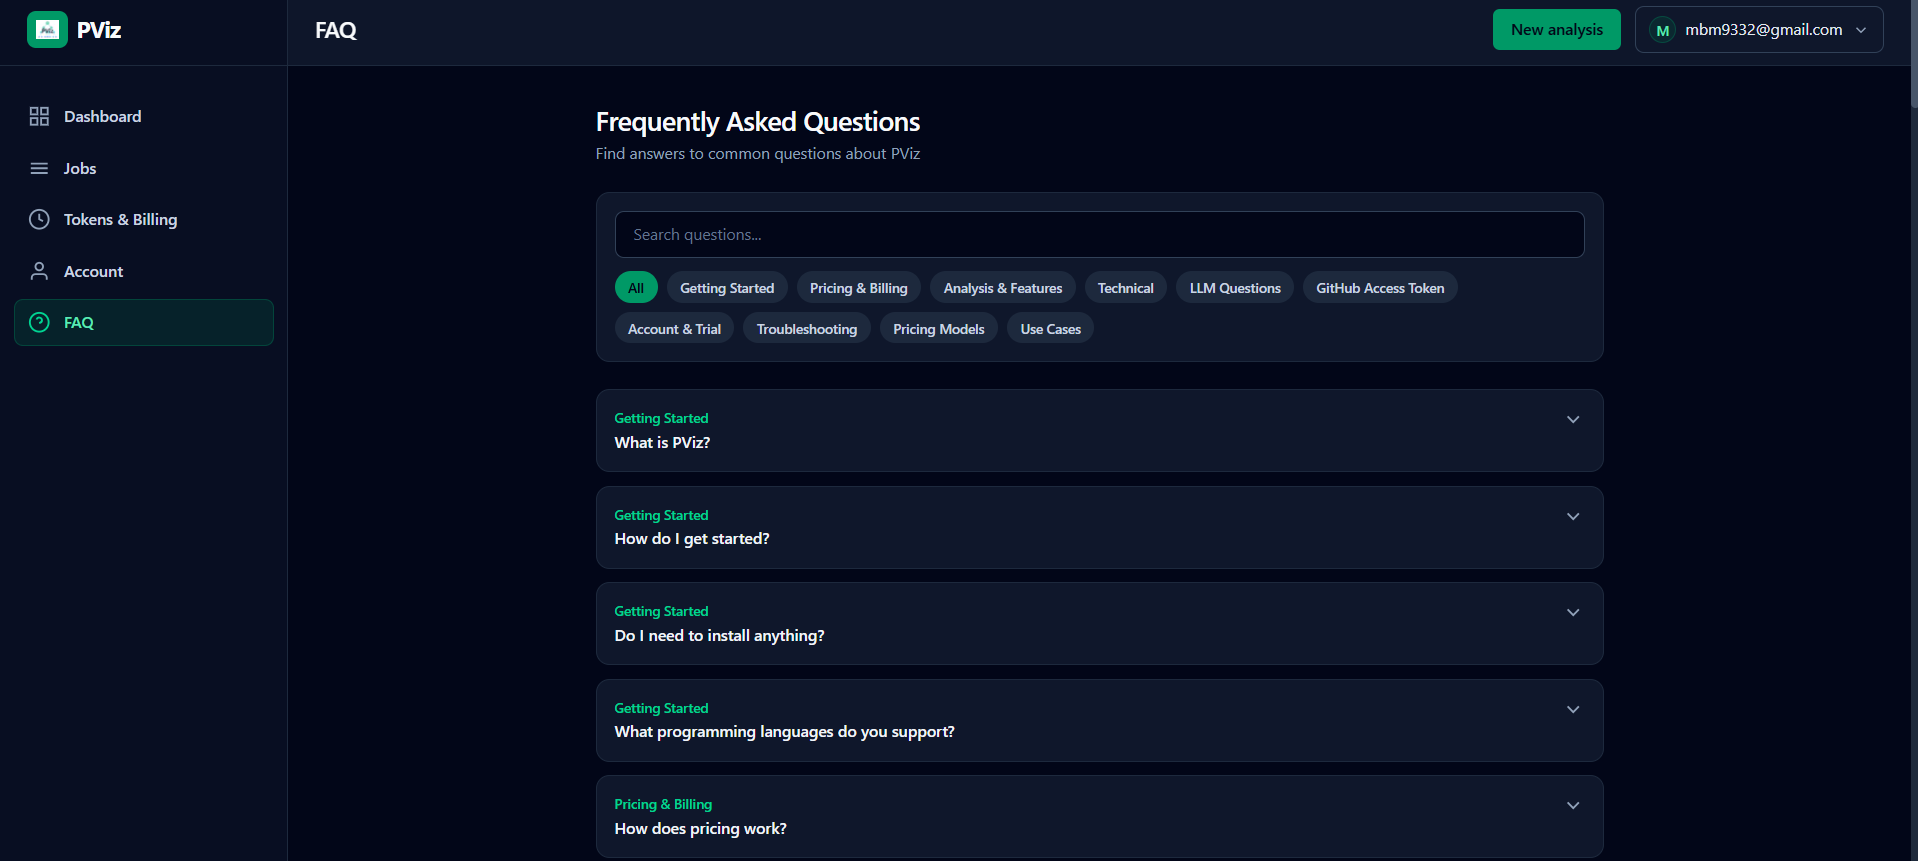The height and width of the screenshot is (861, 1918).
Task: Select the Pricing & Billing category tab
Action: (x=858, y=287)
